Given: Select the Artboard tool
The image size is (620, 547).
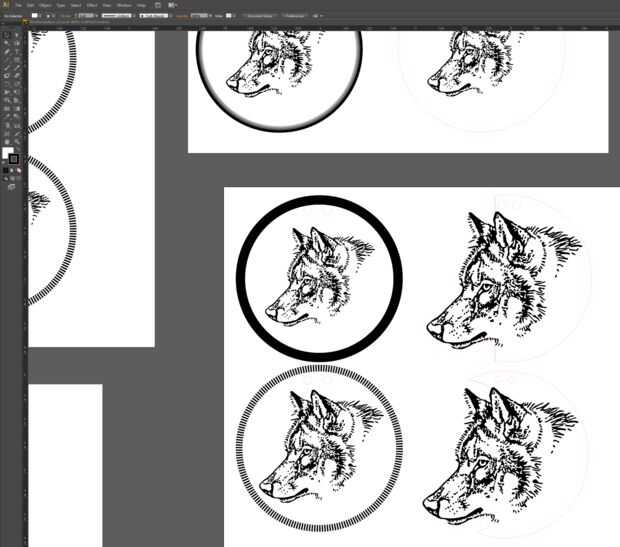Looking at the screenshot, I should coord(6,133).
